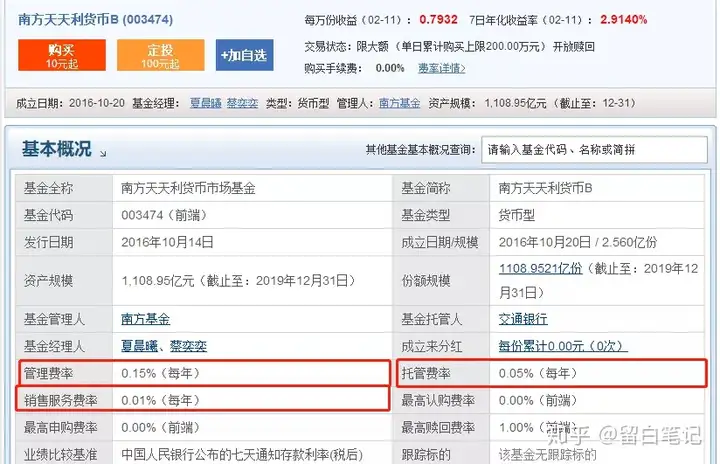Select the 购买手续费 0.00% value

pyautogui.click(x=390, y=68)
